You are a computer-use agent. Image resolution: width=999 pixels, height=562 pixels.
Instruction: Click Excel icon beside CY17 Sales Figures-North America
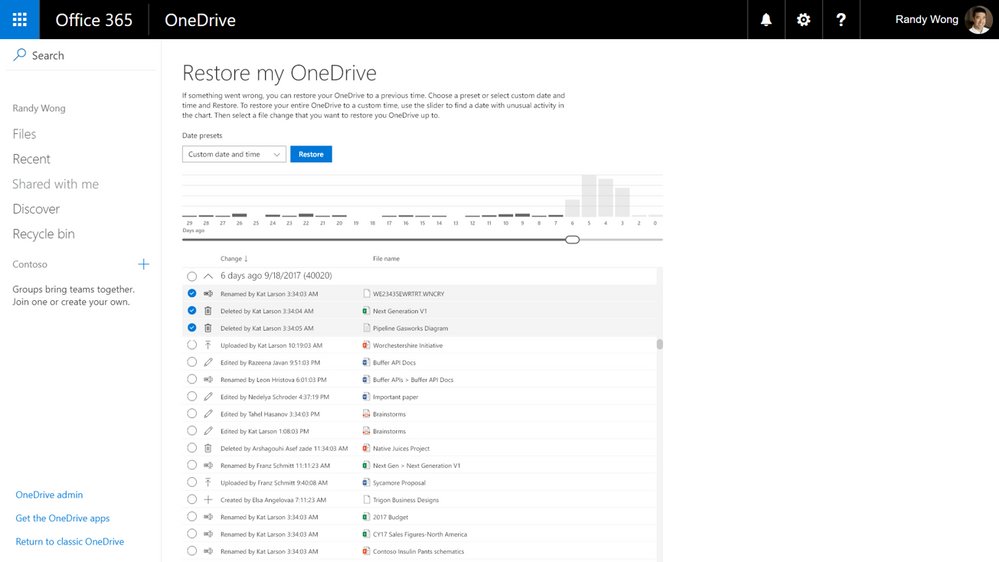pyautogui.click(x=366, y=534)
